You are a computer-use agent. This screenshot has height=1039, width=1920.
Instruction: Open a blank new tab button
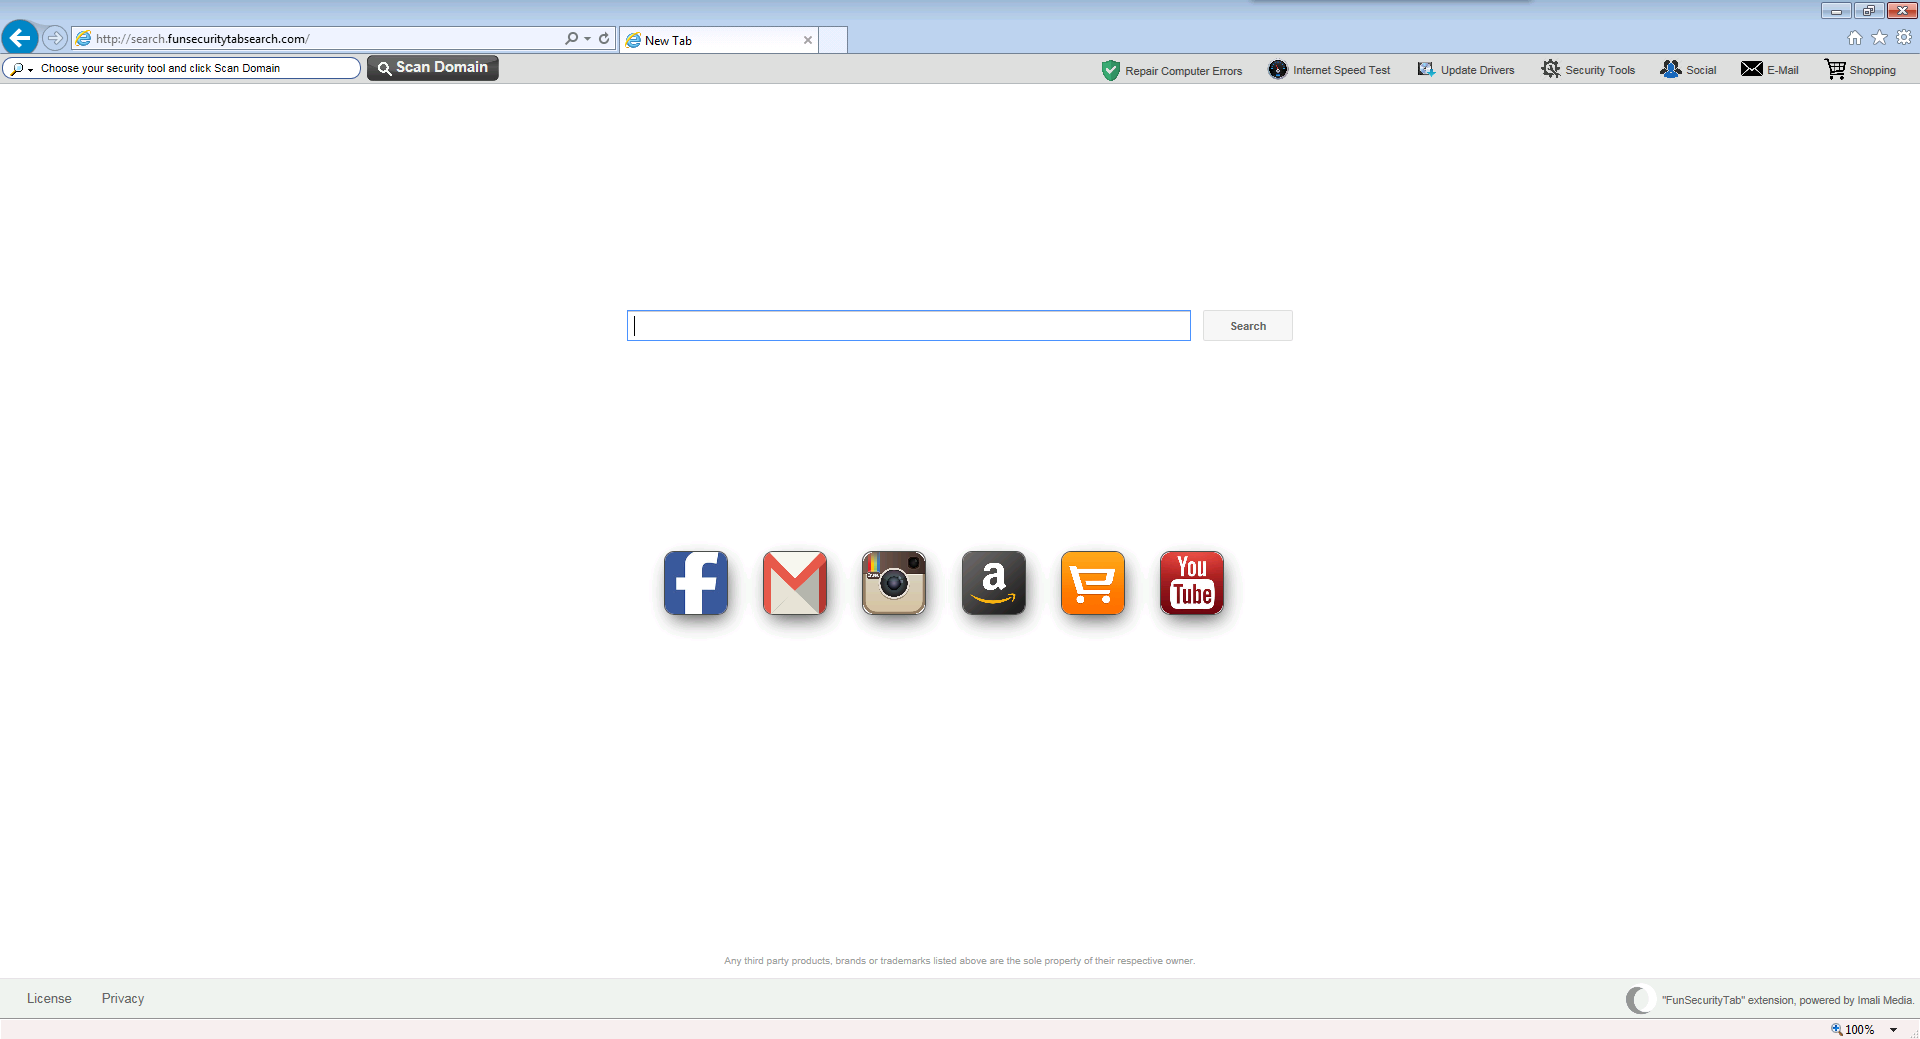pos(833,40)
